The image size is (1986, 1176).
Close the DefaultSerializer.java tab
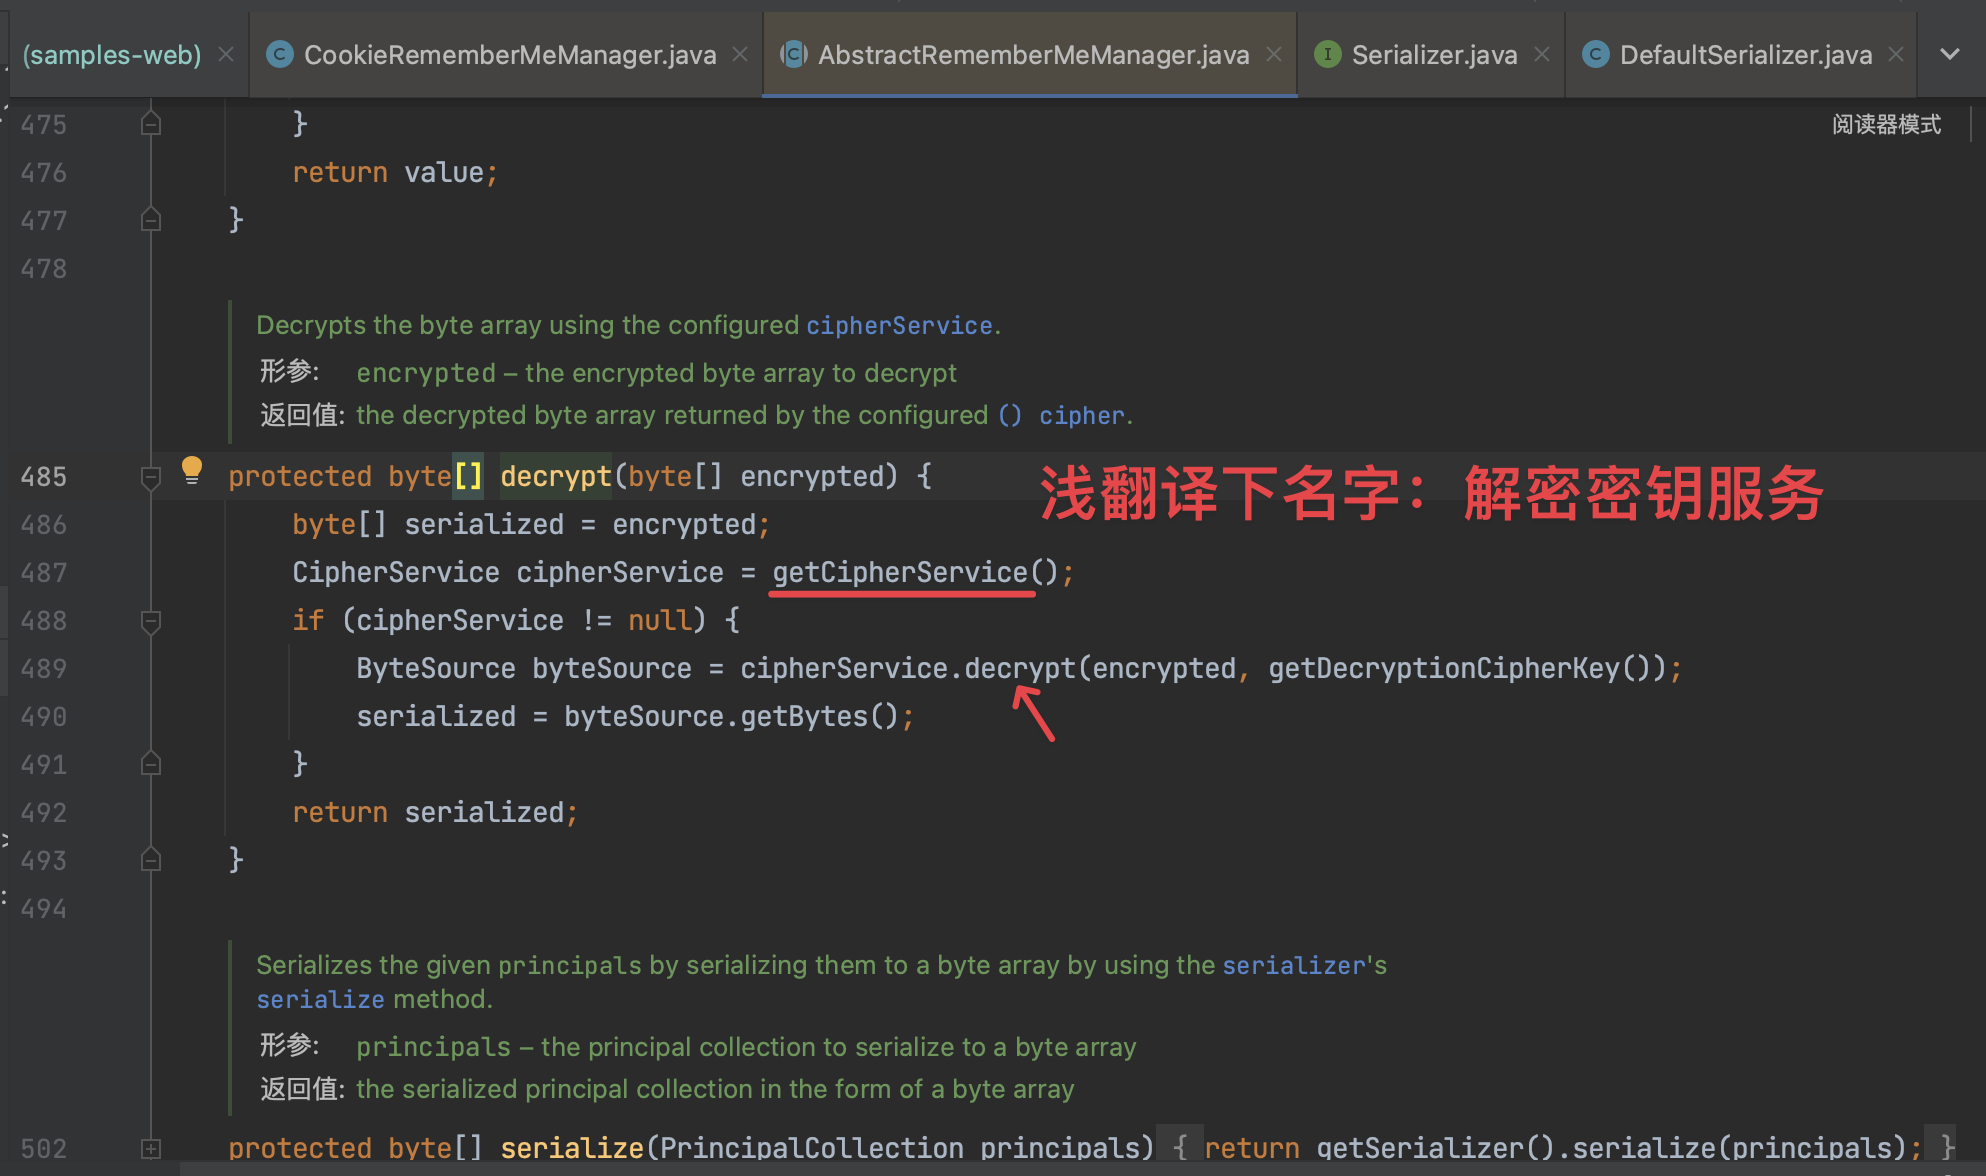pyautogui.click(x=1896, y=55)
